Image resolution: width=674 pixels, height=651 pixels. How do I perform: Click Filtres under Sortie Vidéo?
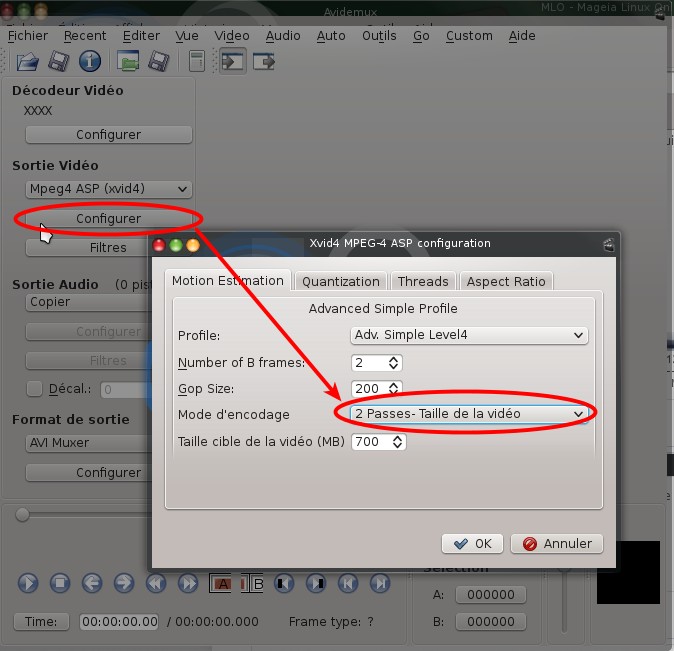[88, 248]
